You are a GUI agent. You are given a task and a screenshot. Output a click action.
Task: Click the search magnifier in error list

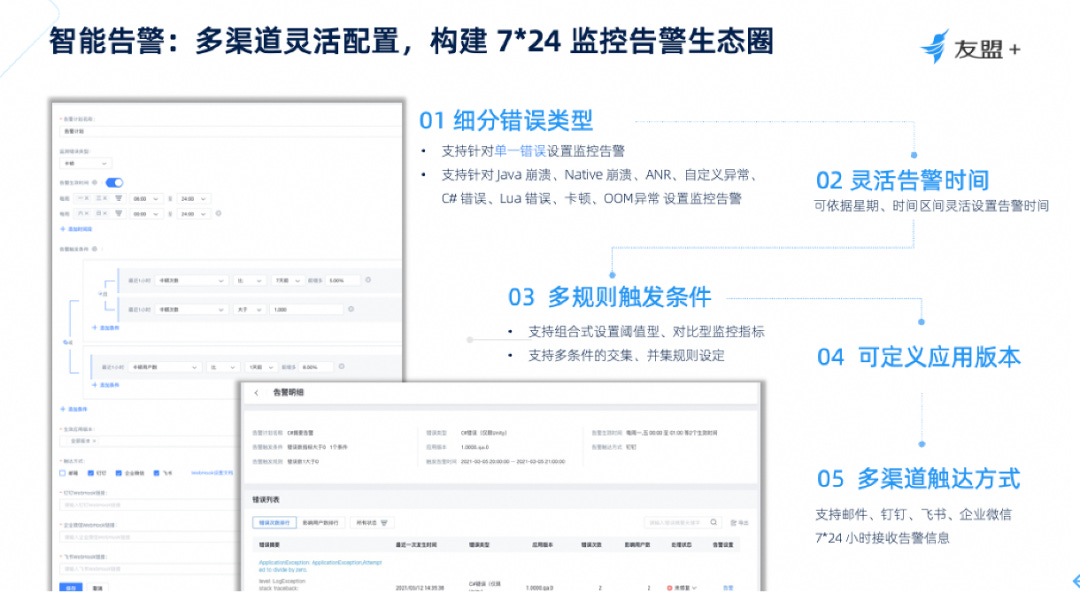(x=714, y=523)
